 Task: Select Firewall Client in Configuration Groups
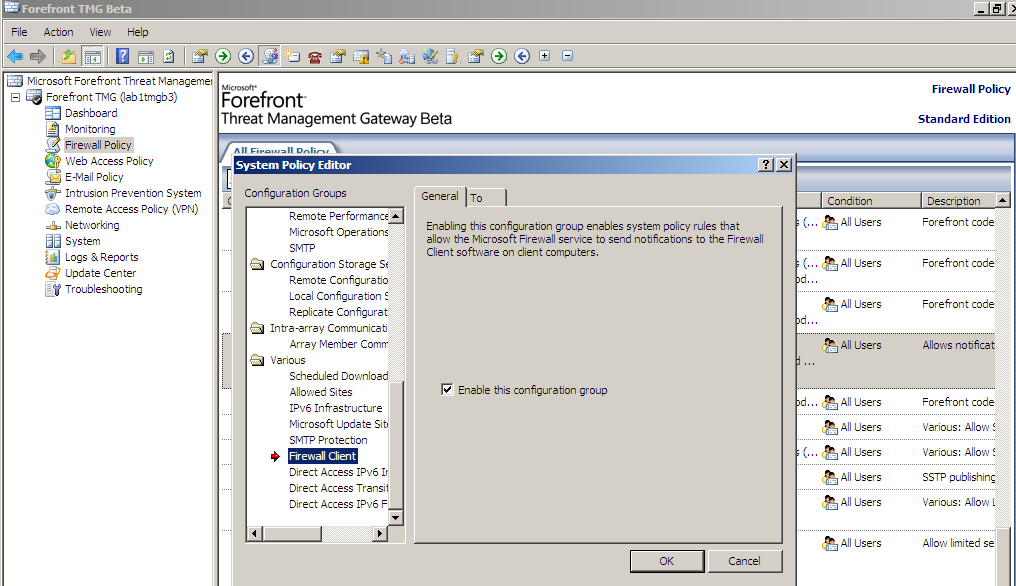[323, 456]
